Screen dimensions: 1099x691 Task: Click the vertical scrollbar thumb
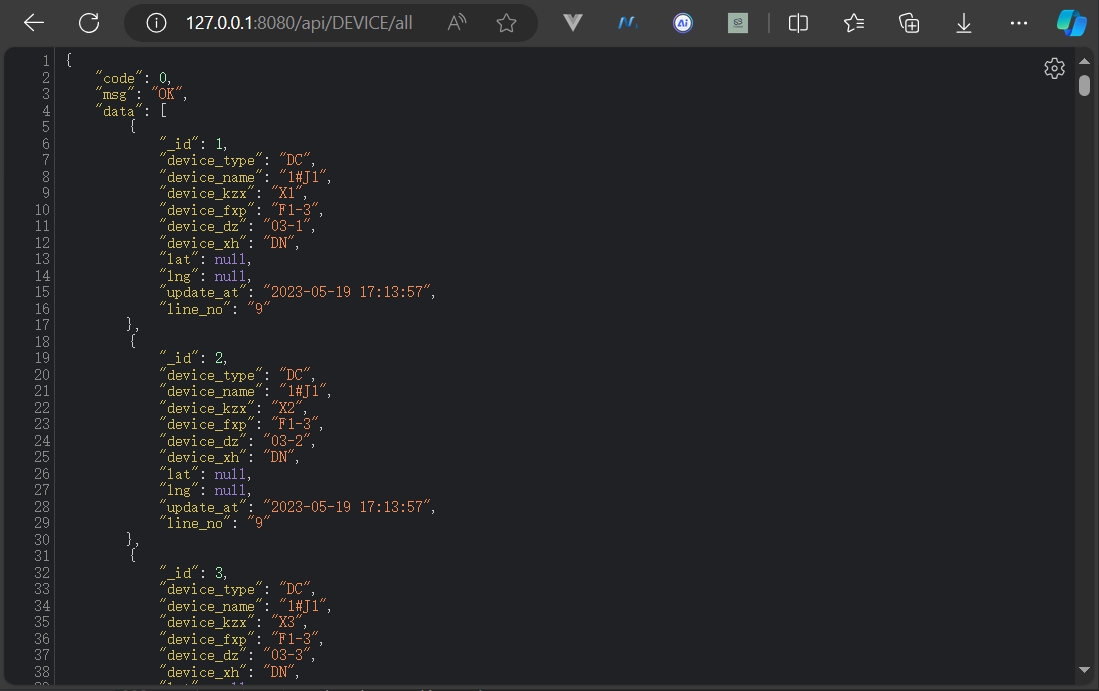tap(1084, 86)
